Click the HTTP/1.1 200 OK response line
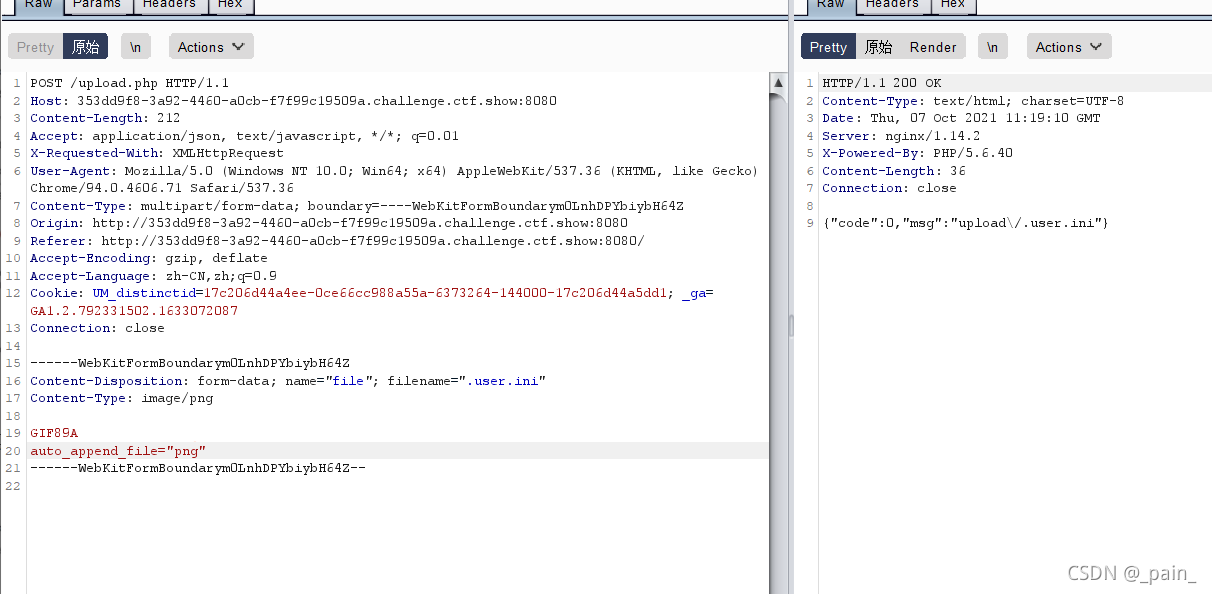Screen dimensions: 1212x594 click(x=882, y=83)
